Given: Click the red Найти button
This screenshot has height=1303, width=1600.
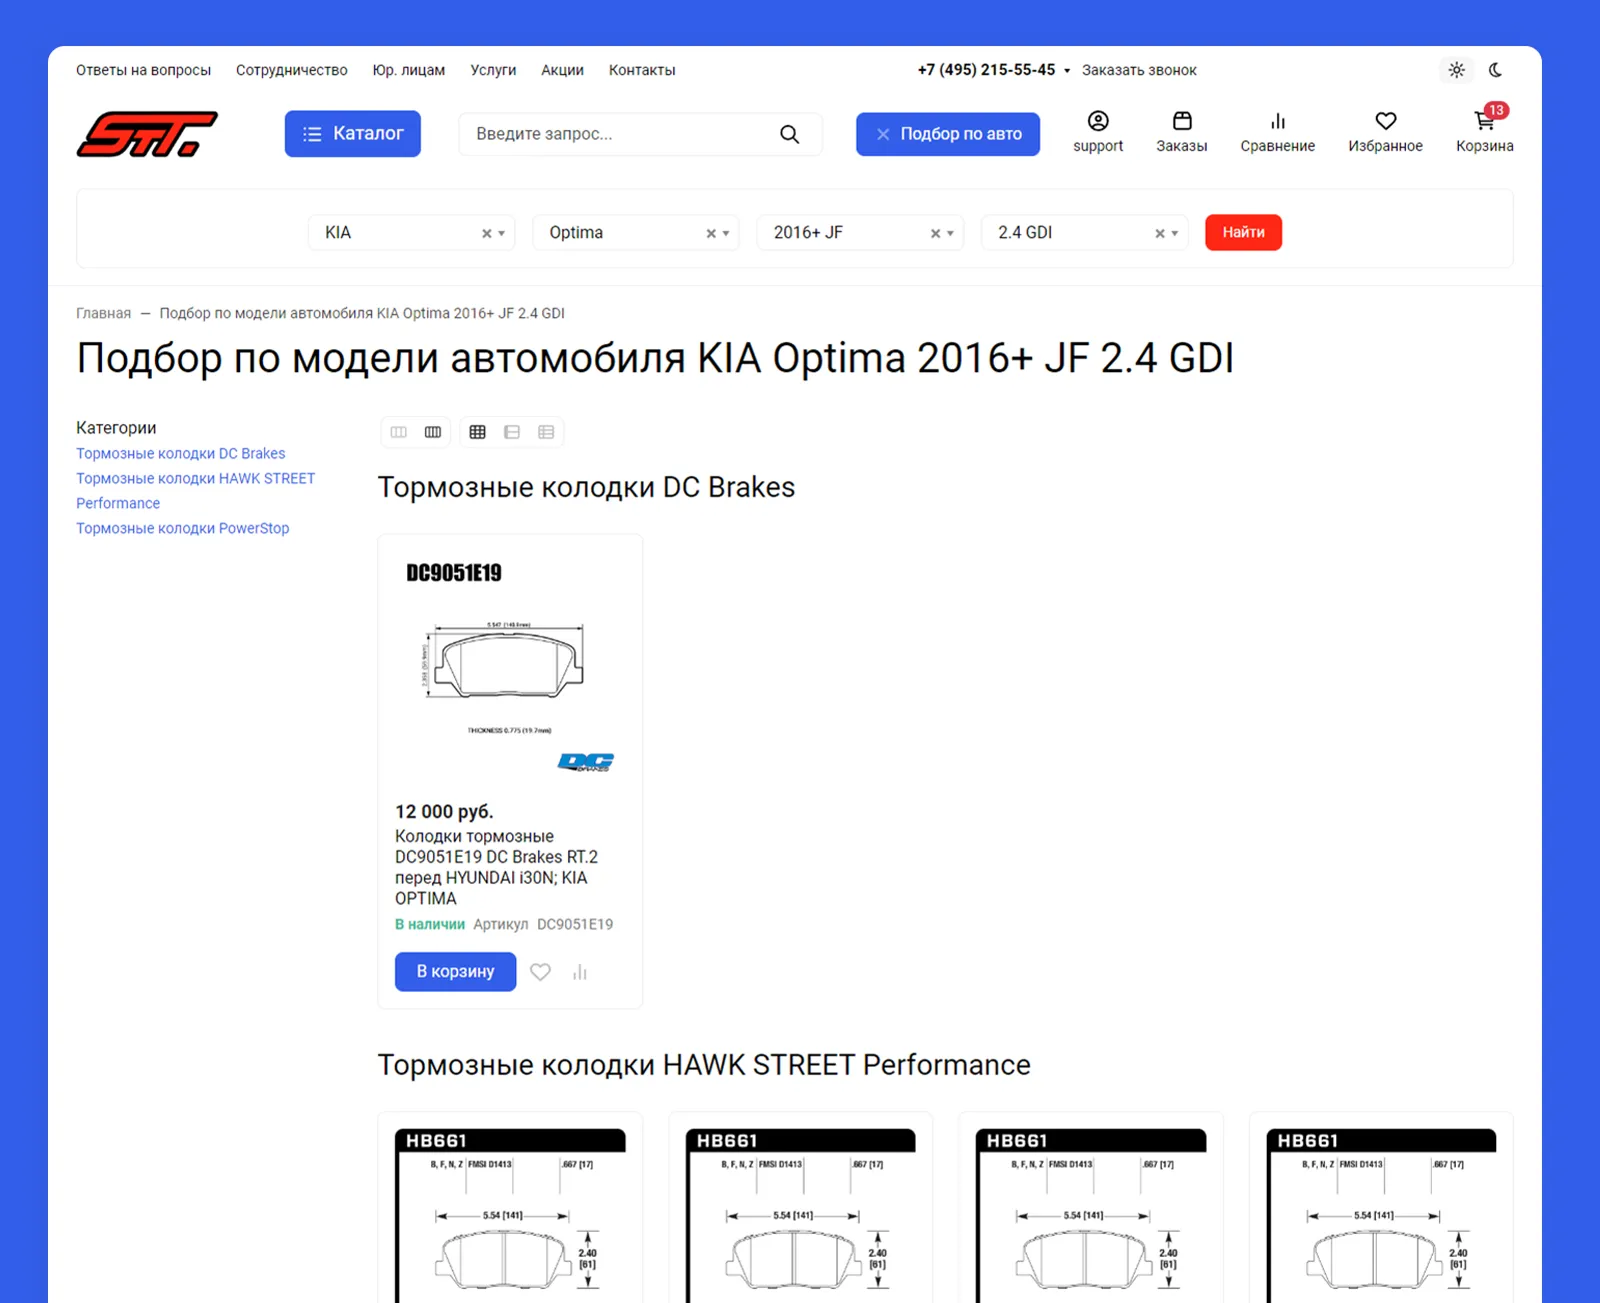Looking at the screenshot, I should [x=1243, y=232].
